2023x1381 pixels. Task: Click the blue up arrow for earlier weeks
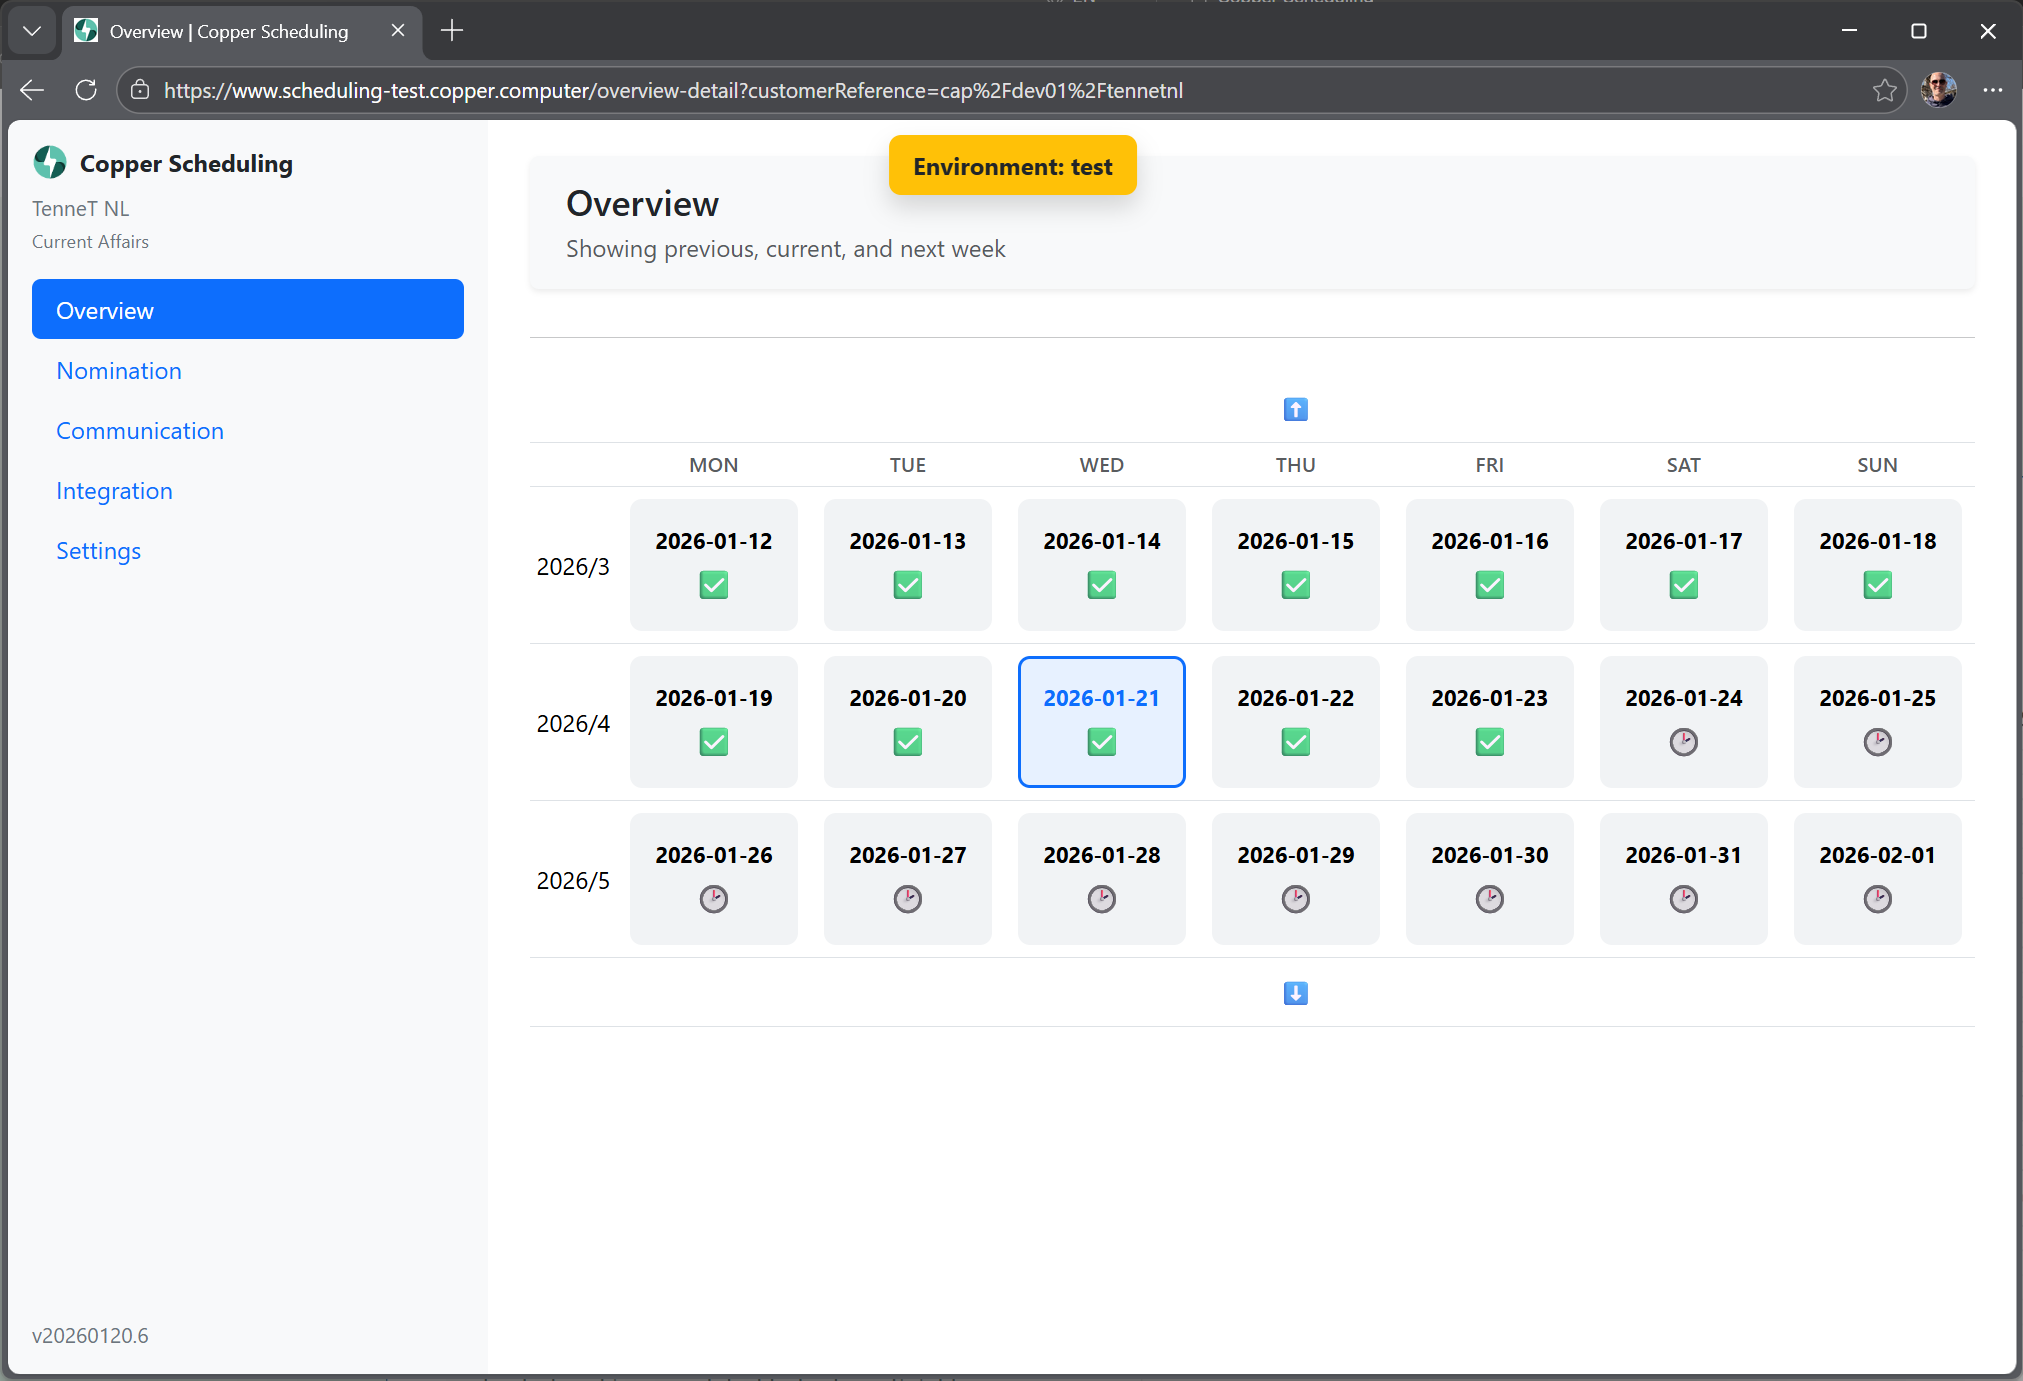[x=1295, y=409]
